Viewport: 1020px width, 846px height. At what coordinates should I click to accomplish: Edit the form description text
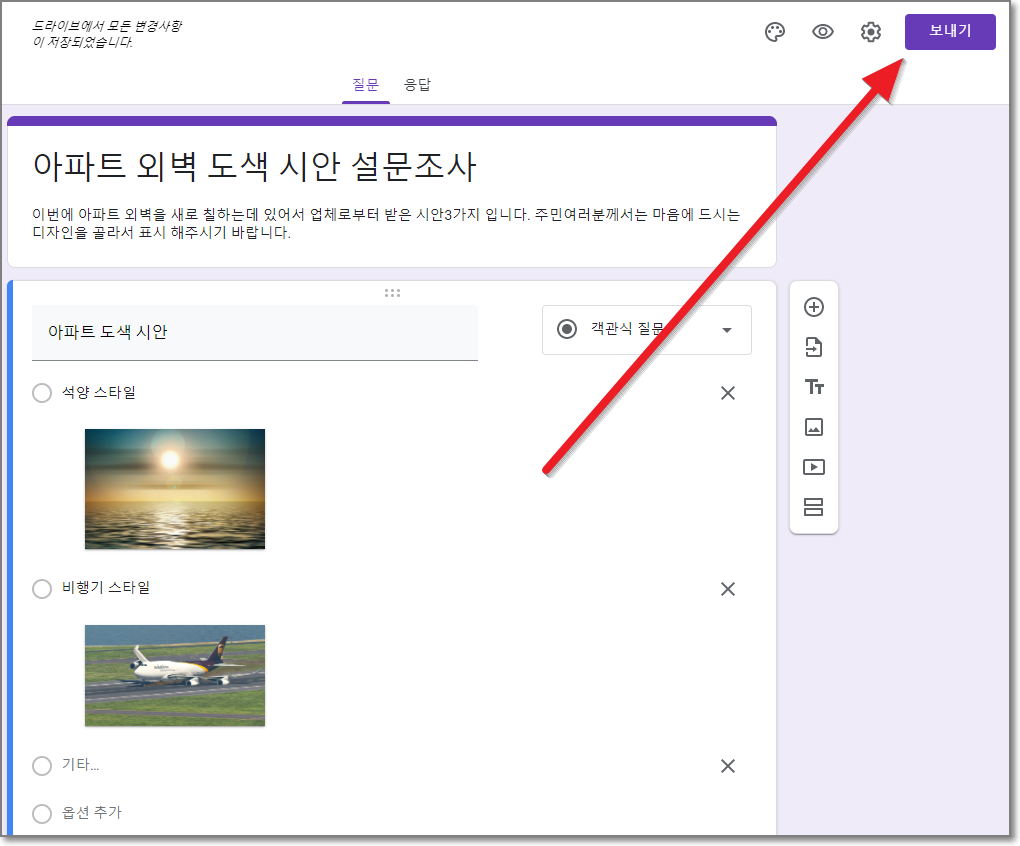pyautogui.click(x=386, y=223)
